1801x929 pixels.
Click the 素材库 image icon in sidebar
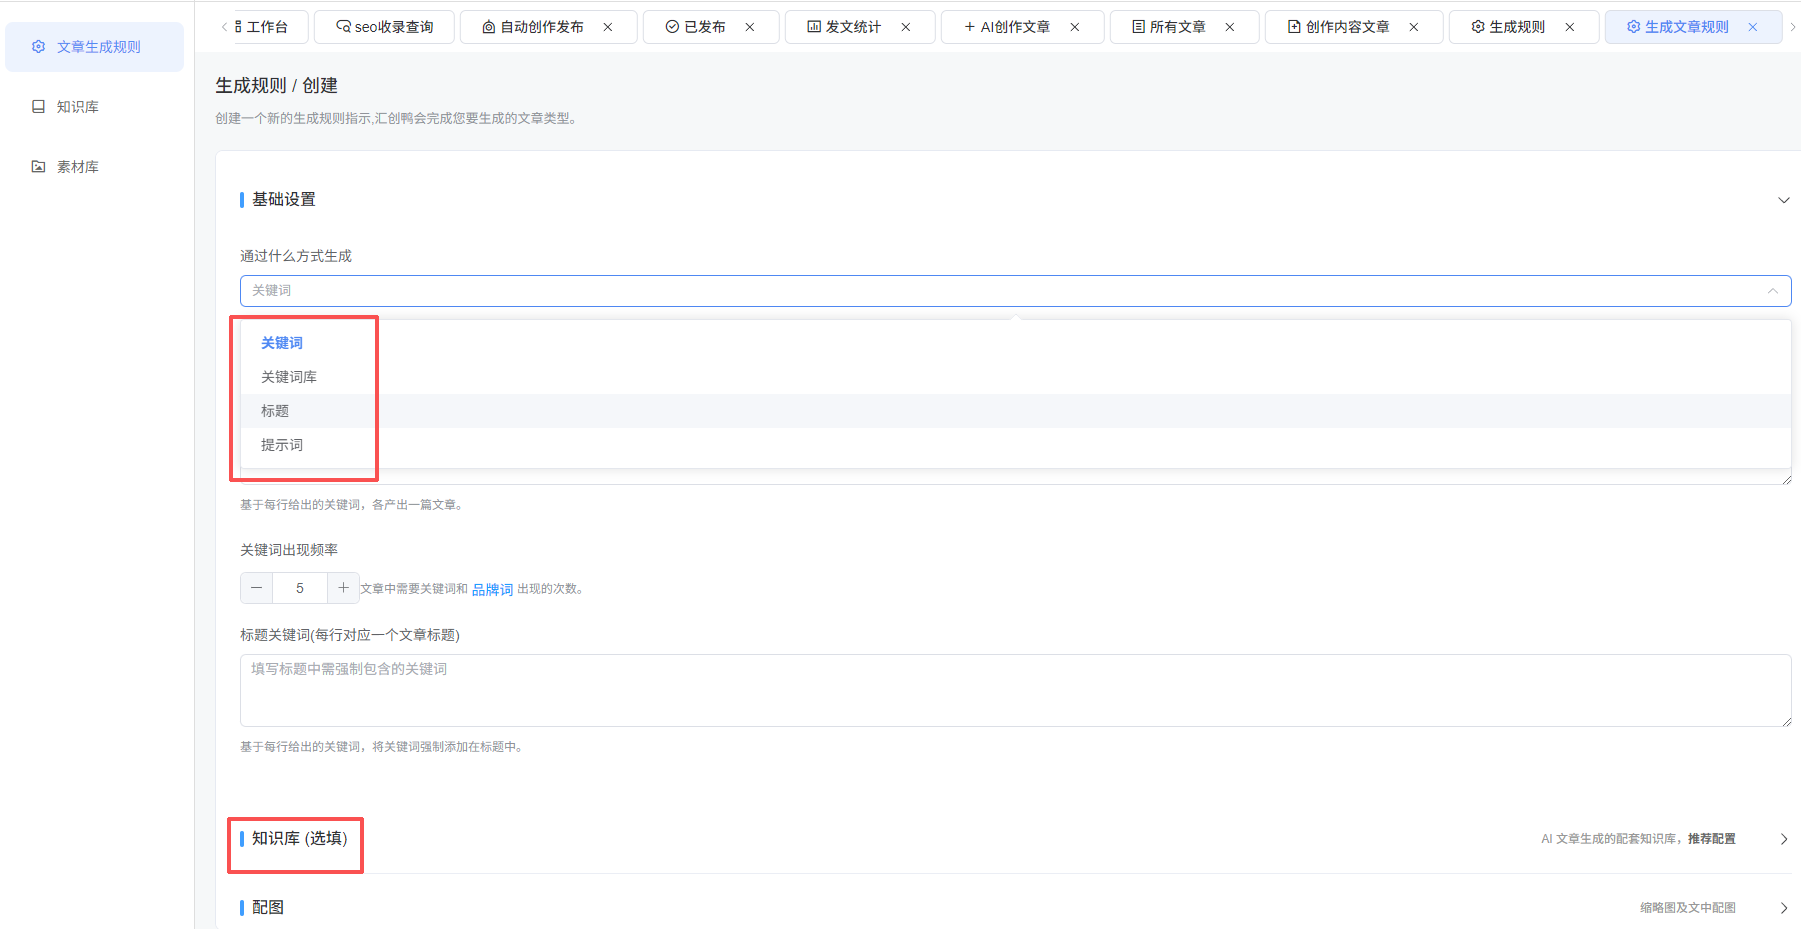click(38, 167)
